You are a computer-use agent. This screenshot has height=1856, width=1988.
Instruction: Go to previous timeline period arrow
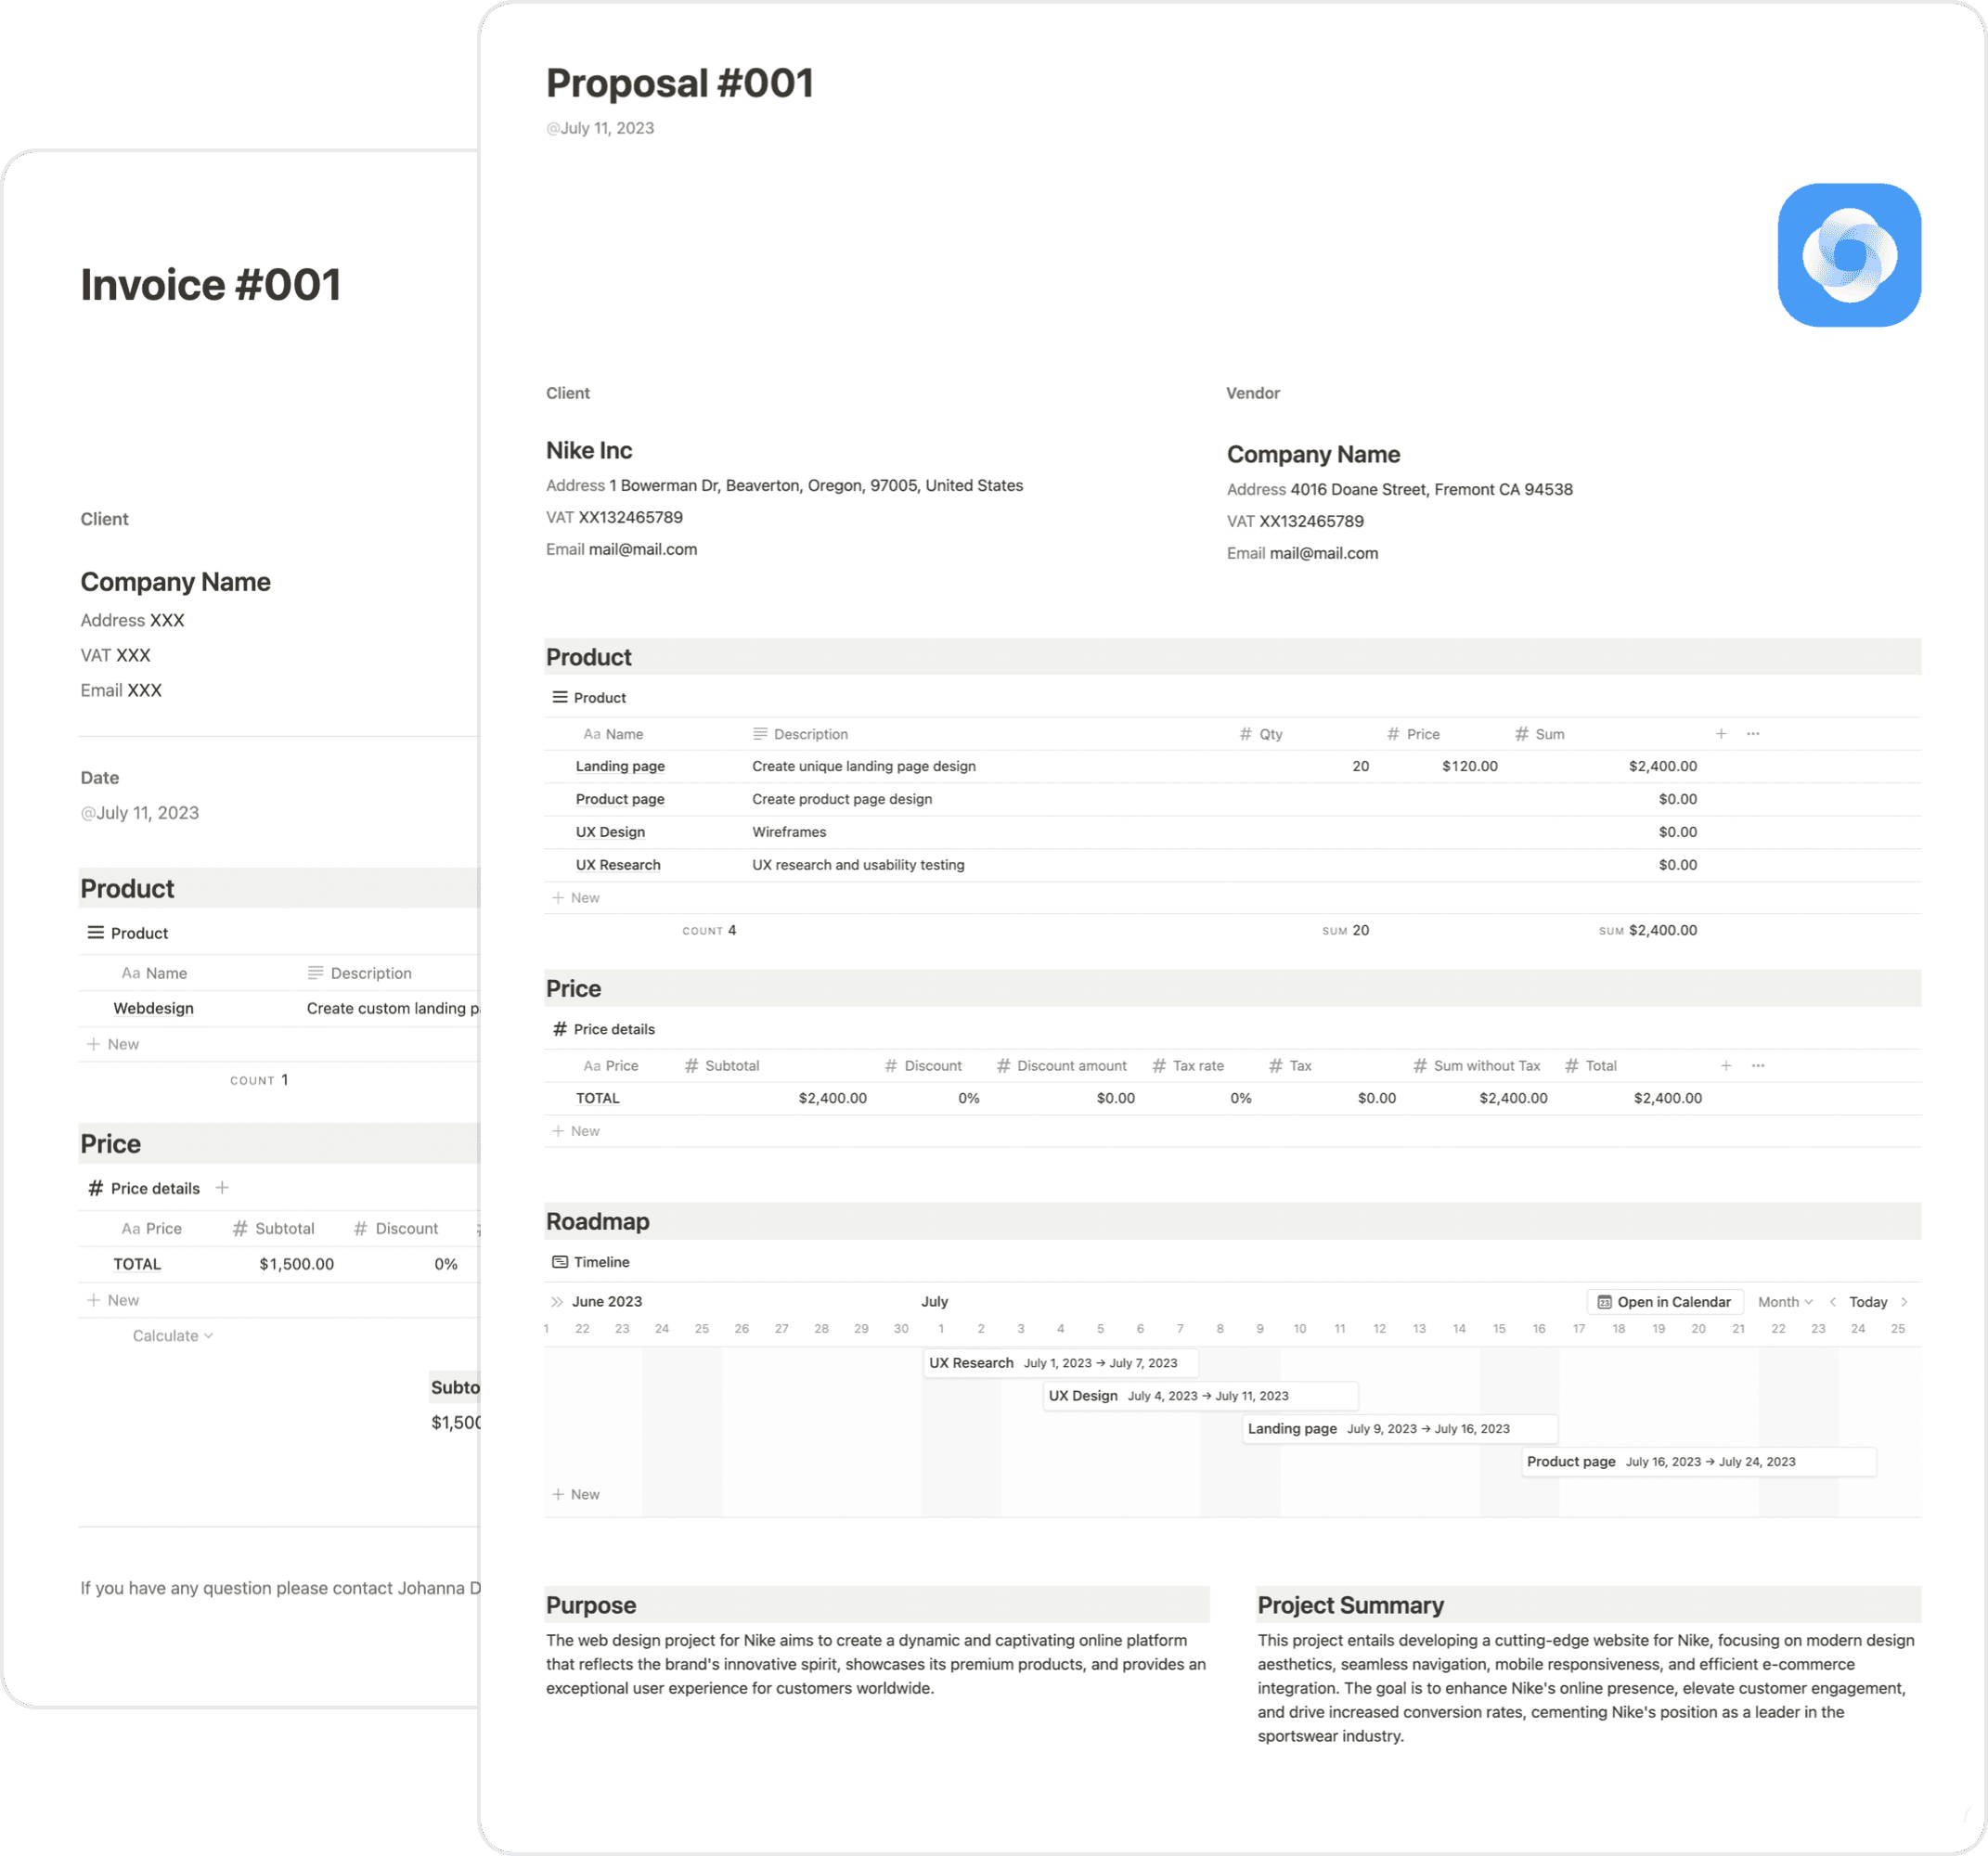click(1832, 1302)
